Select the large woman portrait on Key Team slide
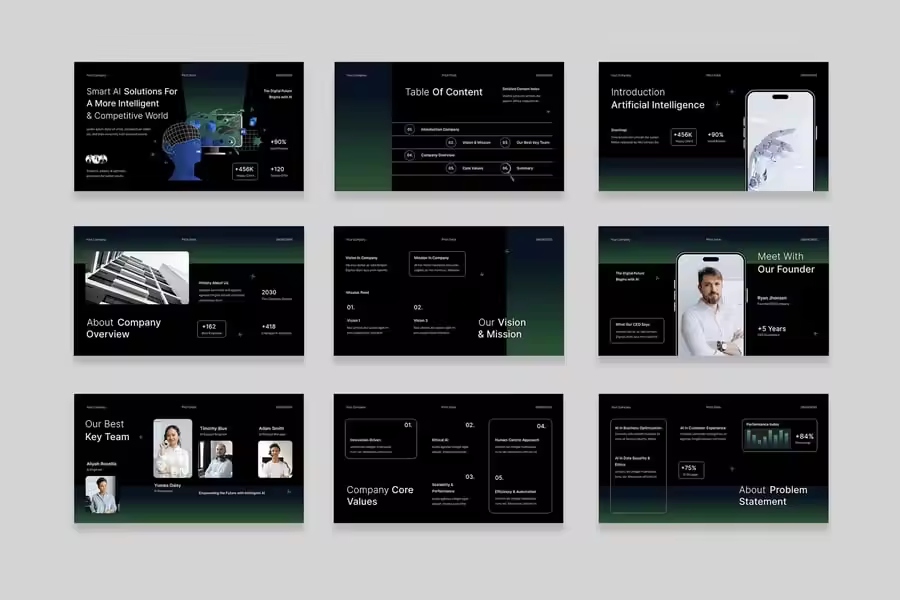The width and height of the screenshot is (900, 600). point(173,448)
